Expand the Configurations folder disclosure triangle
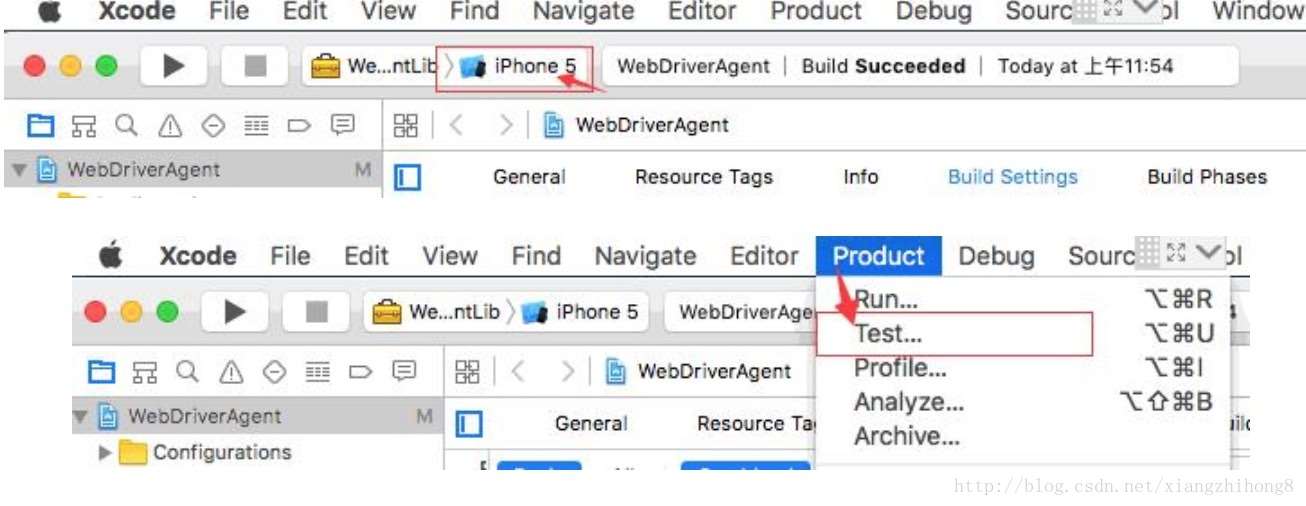Screen dimensions: 1306x506 (x=105, y=452)
